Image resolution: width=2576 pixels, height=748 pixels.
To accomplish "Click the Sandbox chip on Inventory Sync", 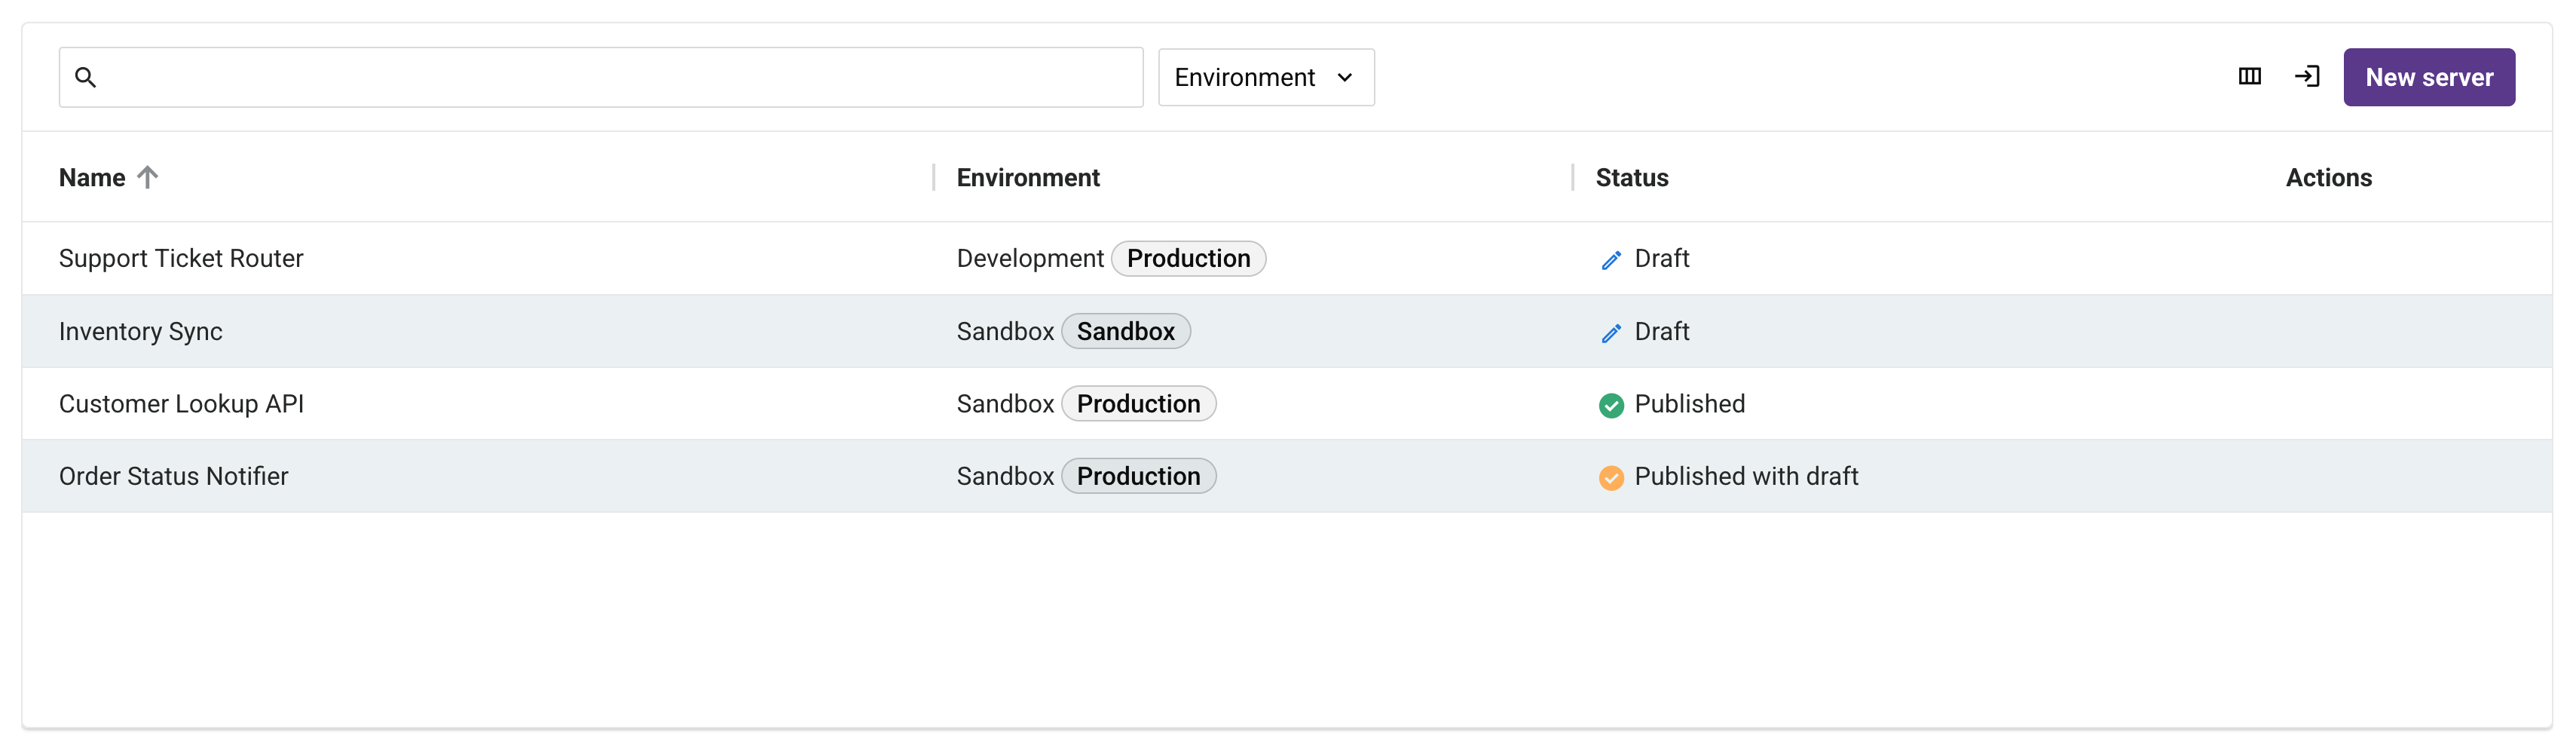I will [1125, 331].
